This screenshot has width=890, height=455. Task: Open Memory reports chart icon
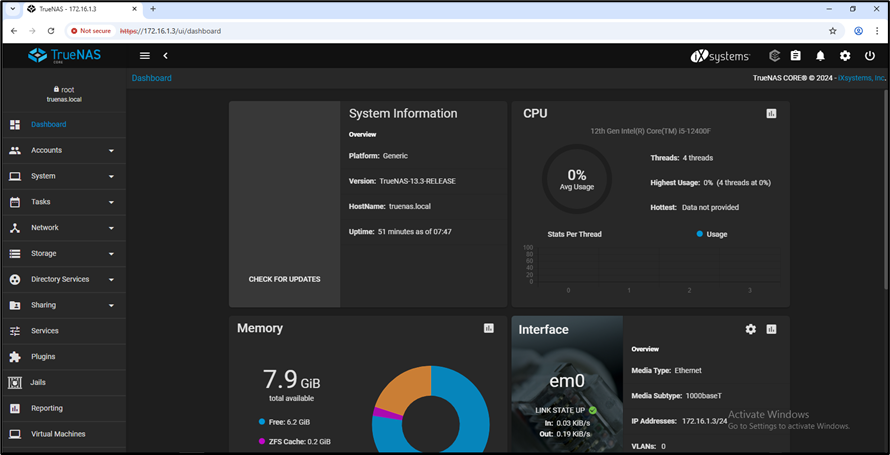click(x=489, y=328)
